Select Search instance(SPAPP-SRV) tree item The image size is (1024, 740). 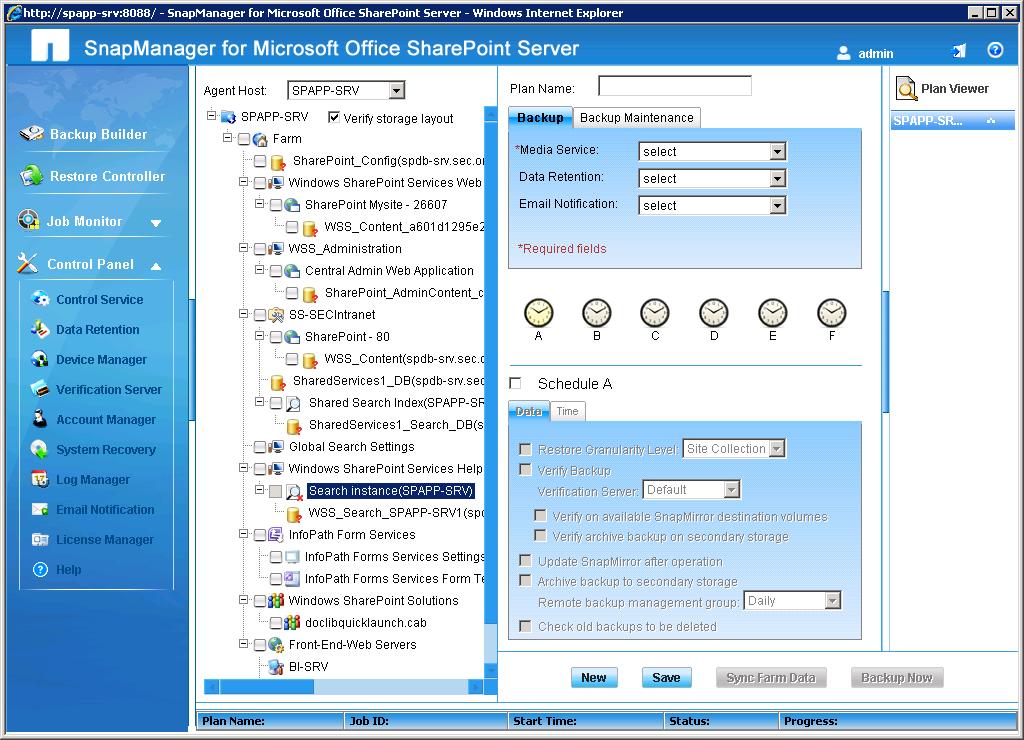[x=391, y=491]
